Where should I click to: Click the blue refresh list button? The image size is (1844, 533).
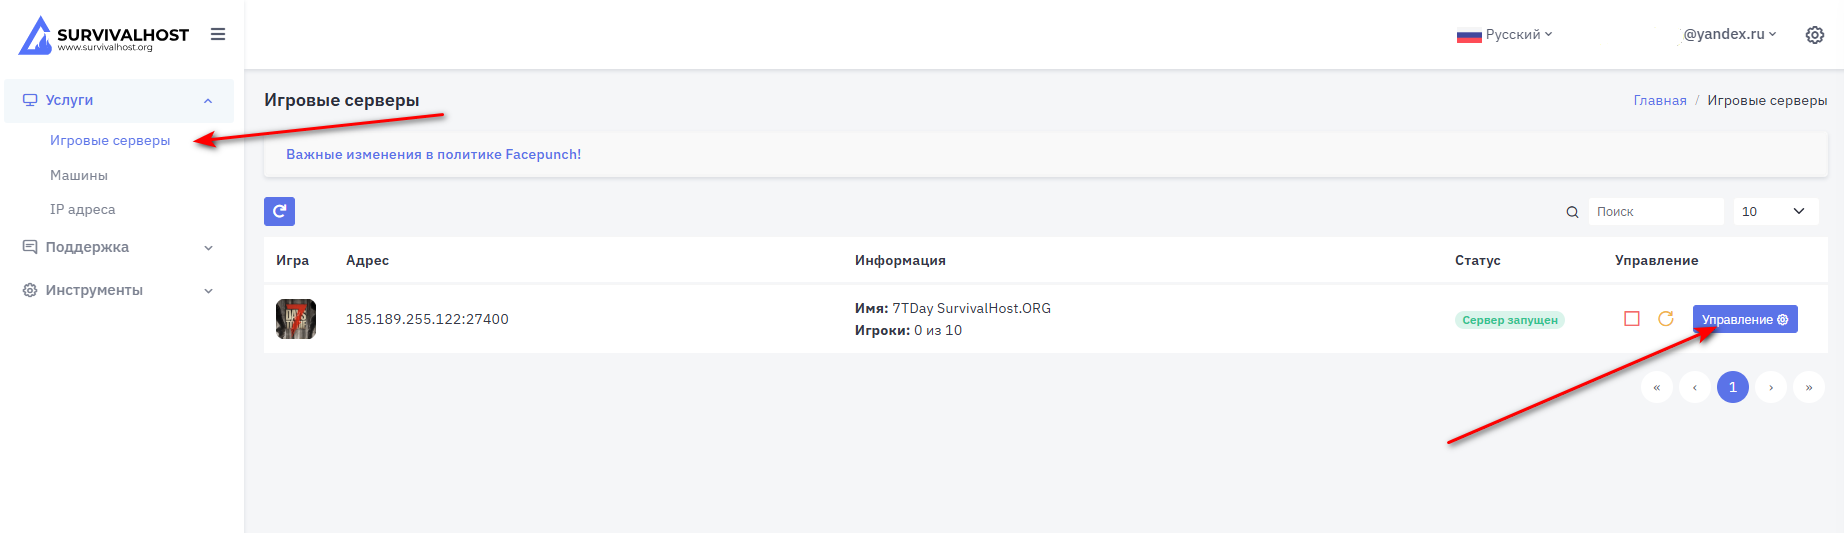click(x=279, y=211)
